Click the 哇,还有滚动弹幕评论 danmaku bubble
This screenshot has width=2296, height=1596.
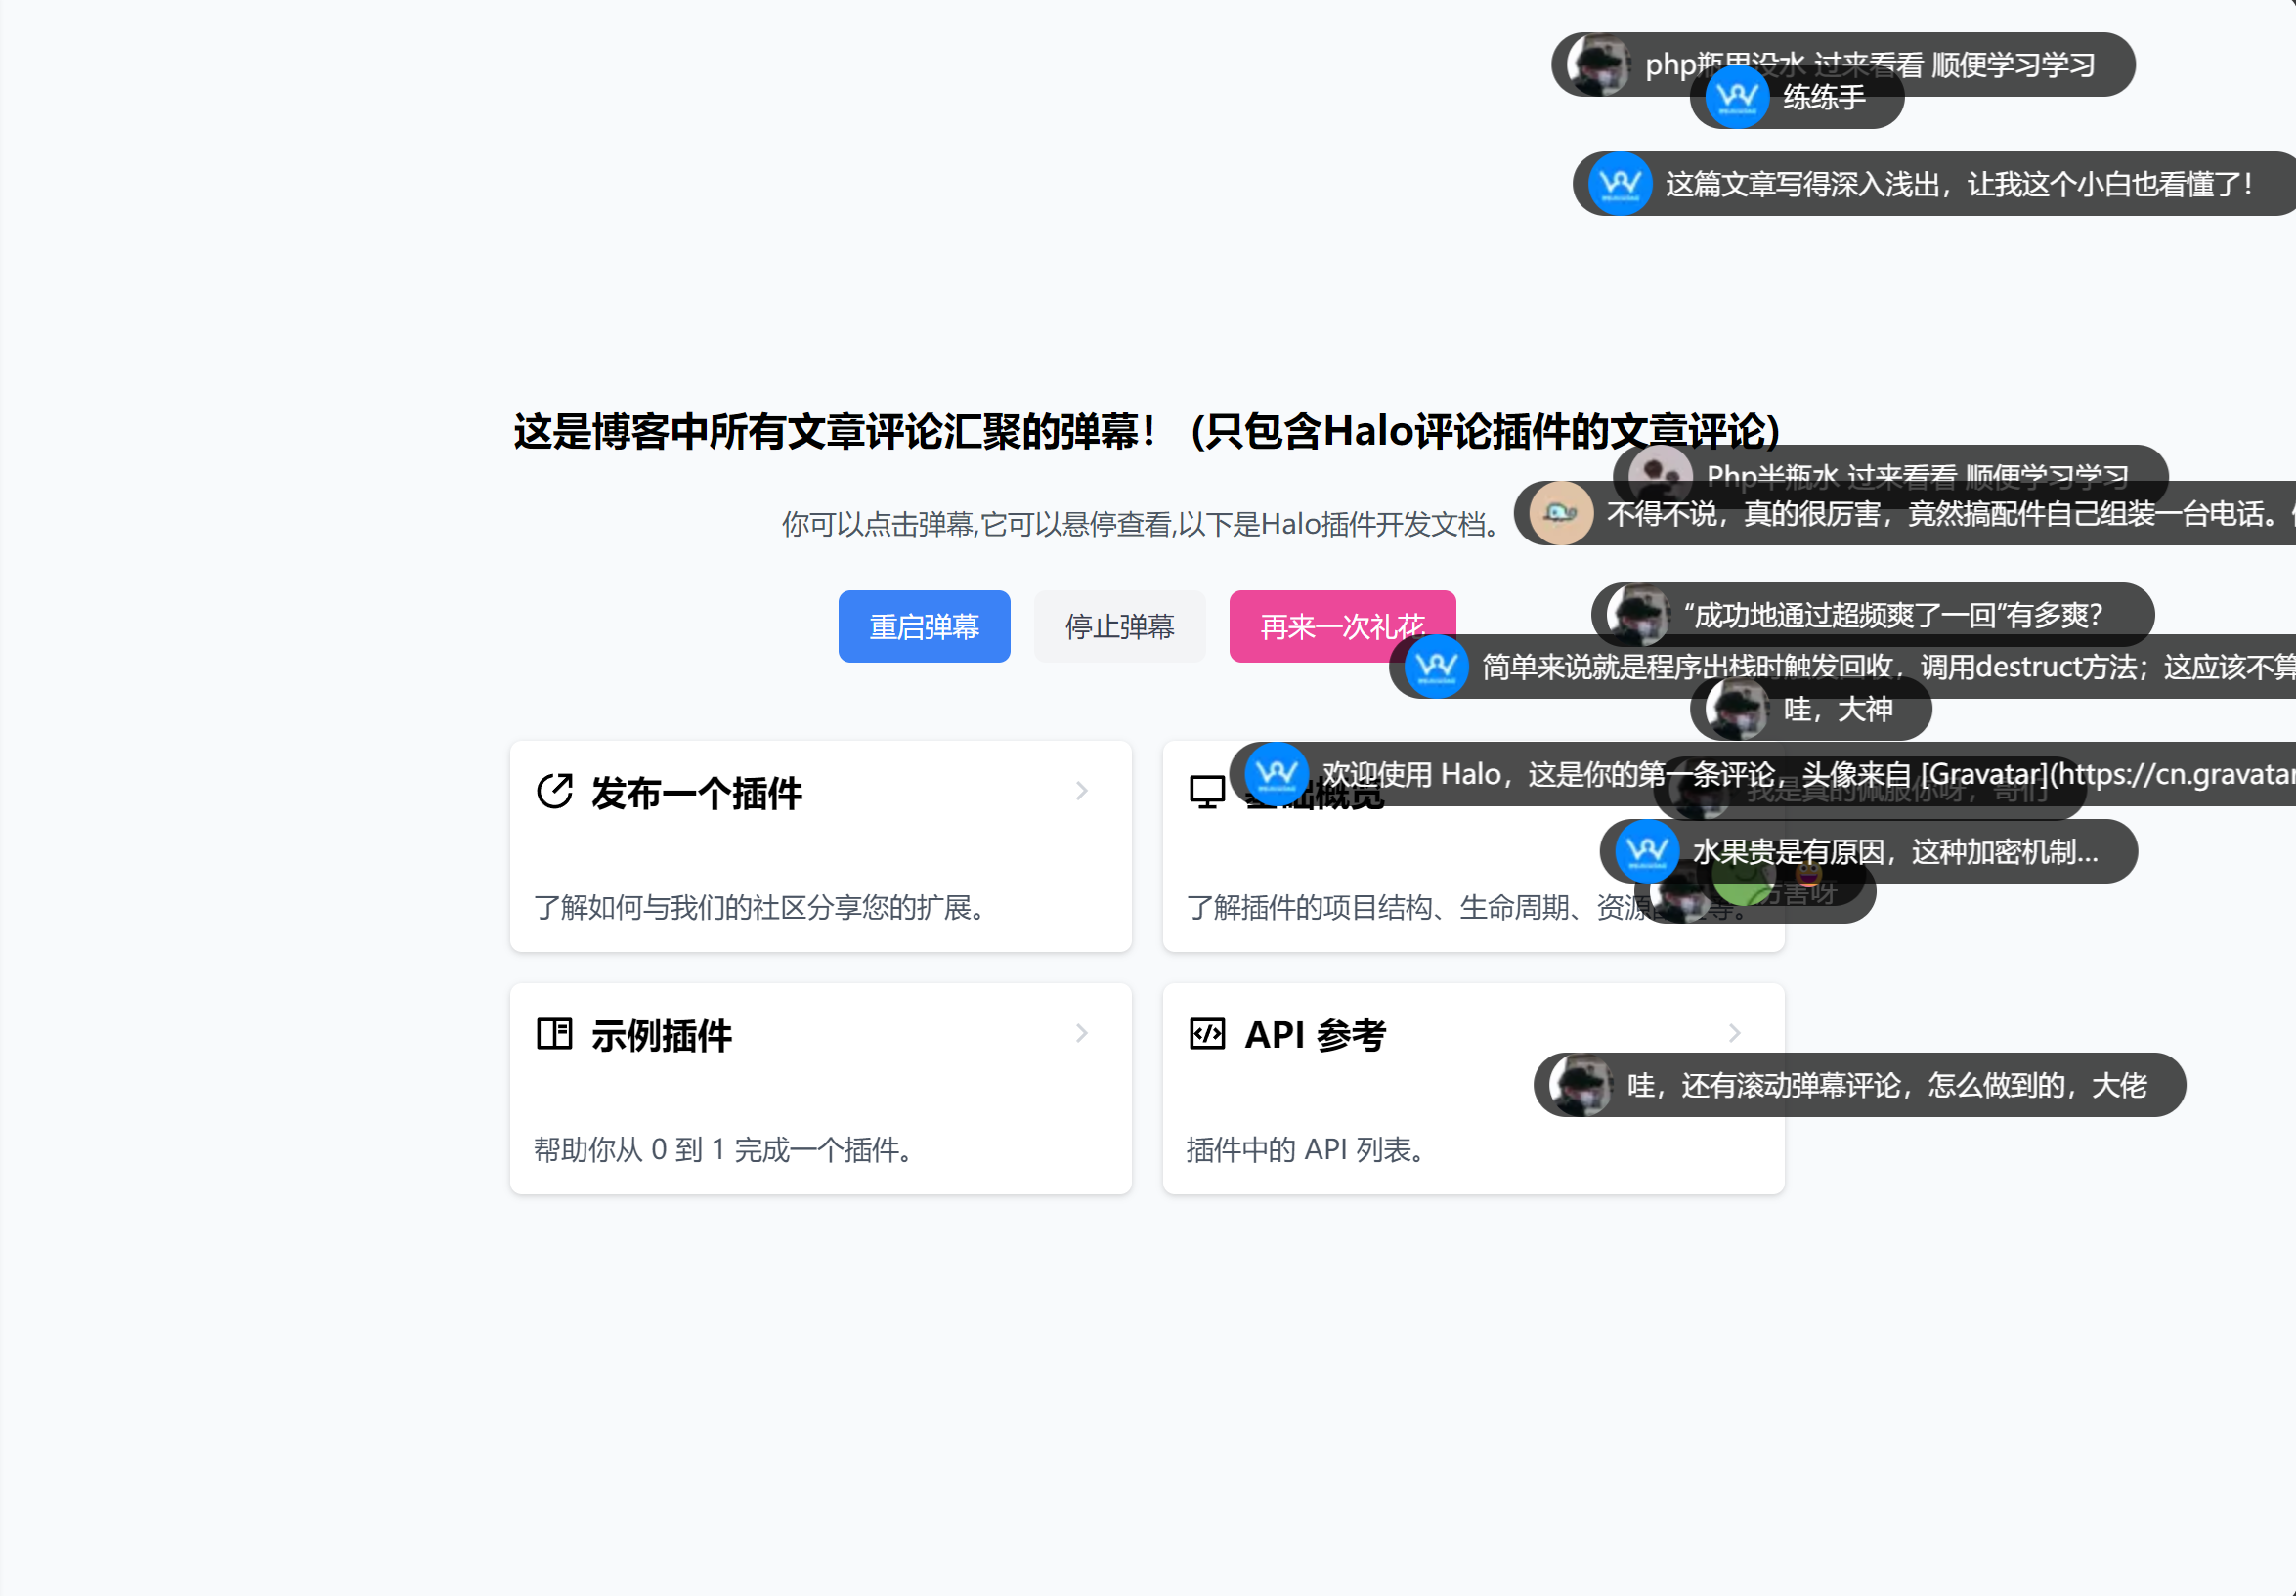1885,1085
